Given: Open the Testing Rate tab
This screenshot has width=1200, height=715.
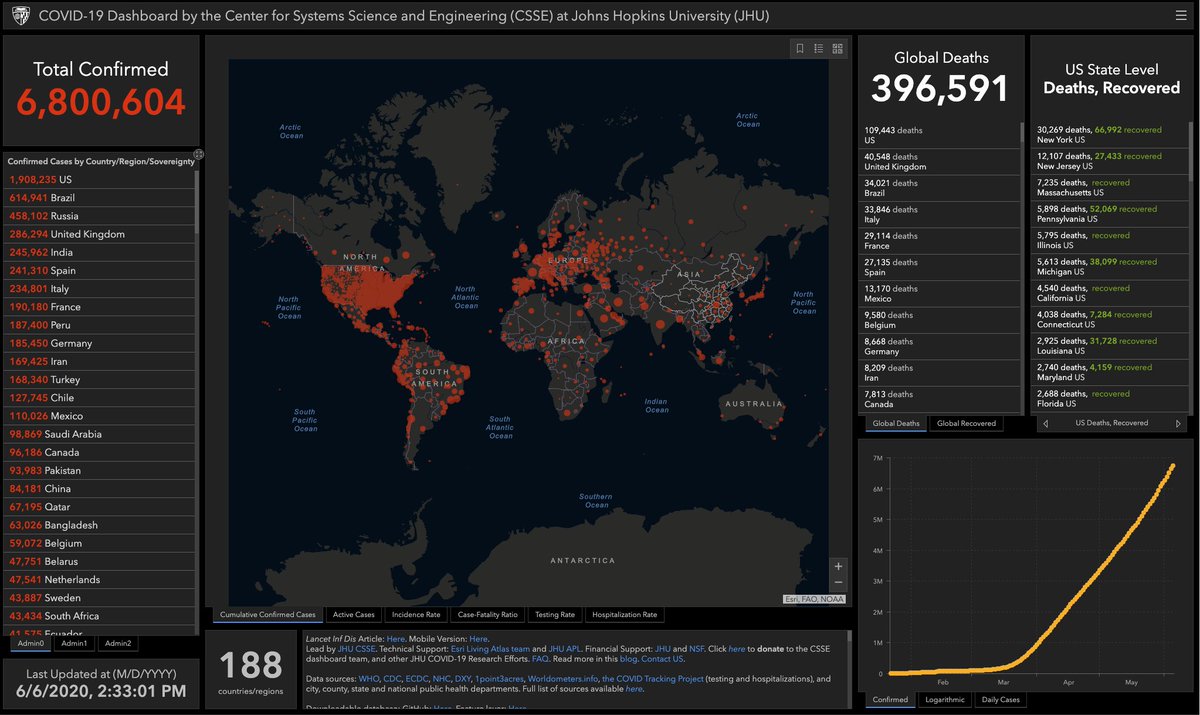Looking at the screenshot, I should pos(555,614).
